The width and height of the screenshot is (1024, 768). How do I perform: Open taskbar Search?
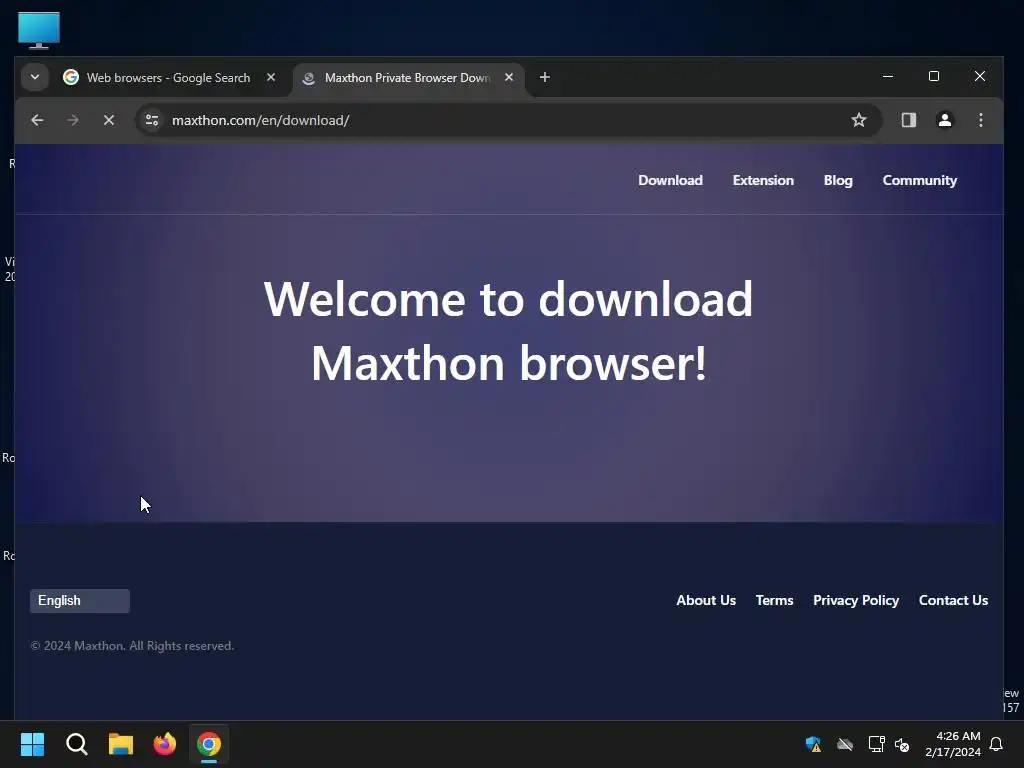pos(76,744)
